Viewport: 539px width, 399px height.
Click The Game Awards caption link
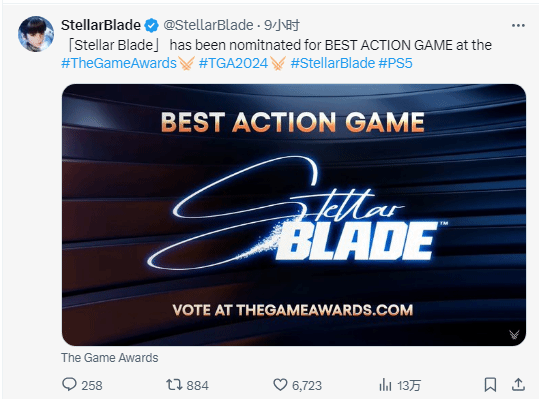point(110,358)
